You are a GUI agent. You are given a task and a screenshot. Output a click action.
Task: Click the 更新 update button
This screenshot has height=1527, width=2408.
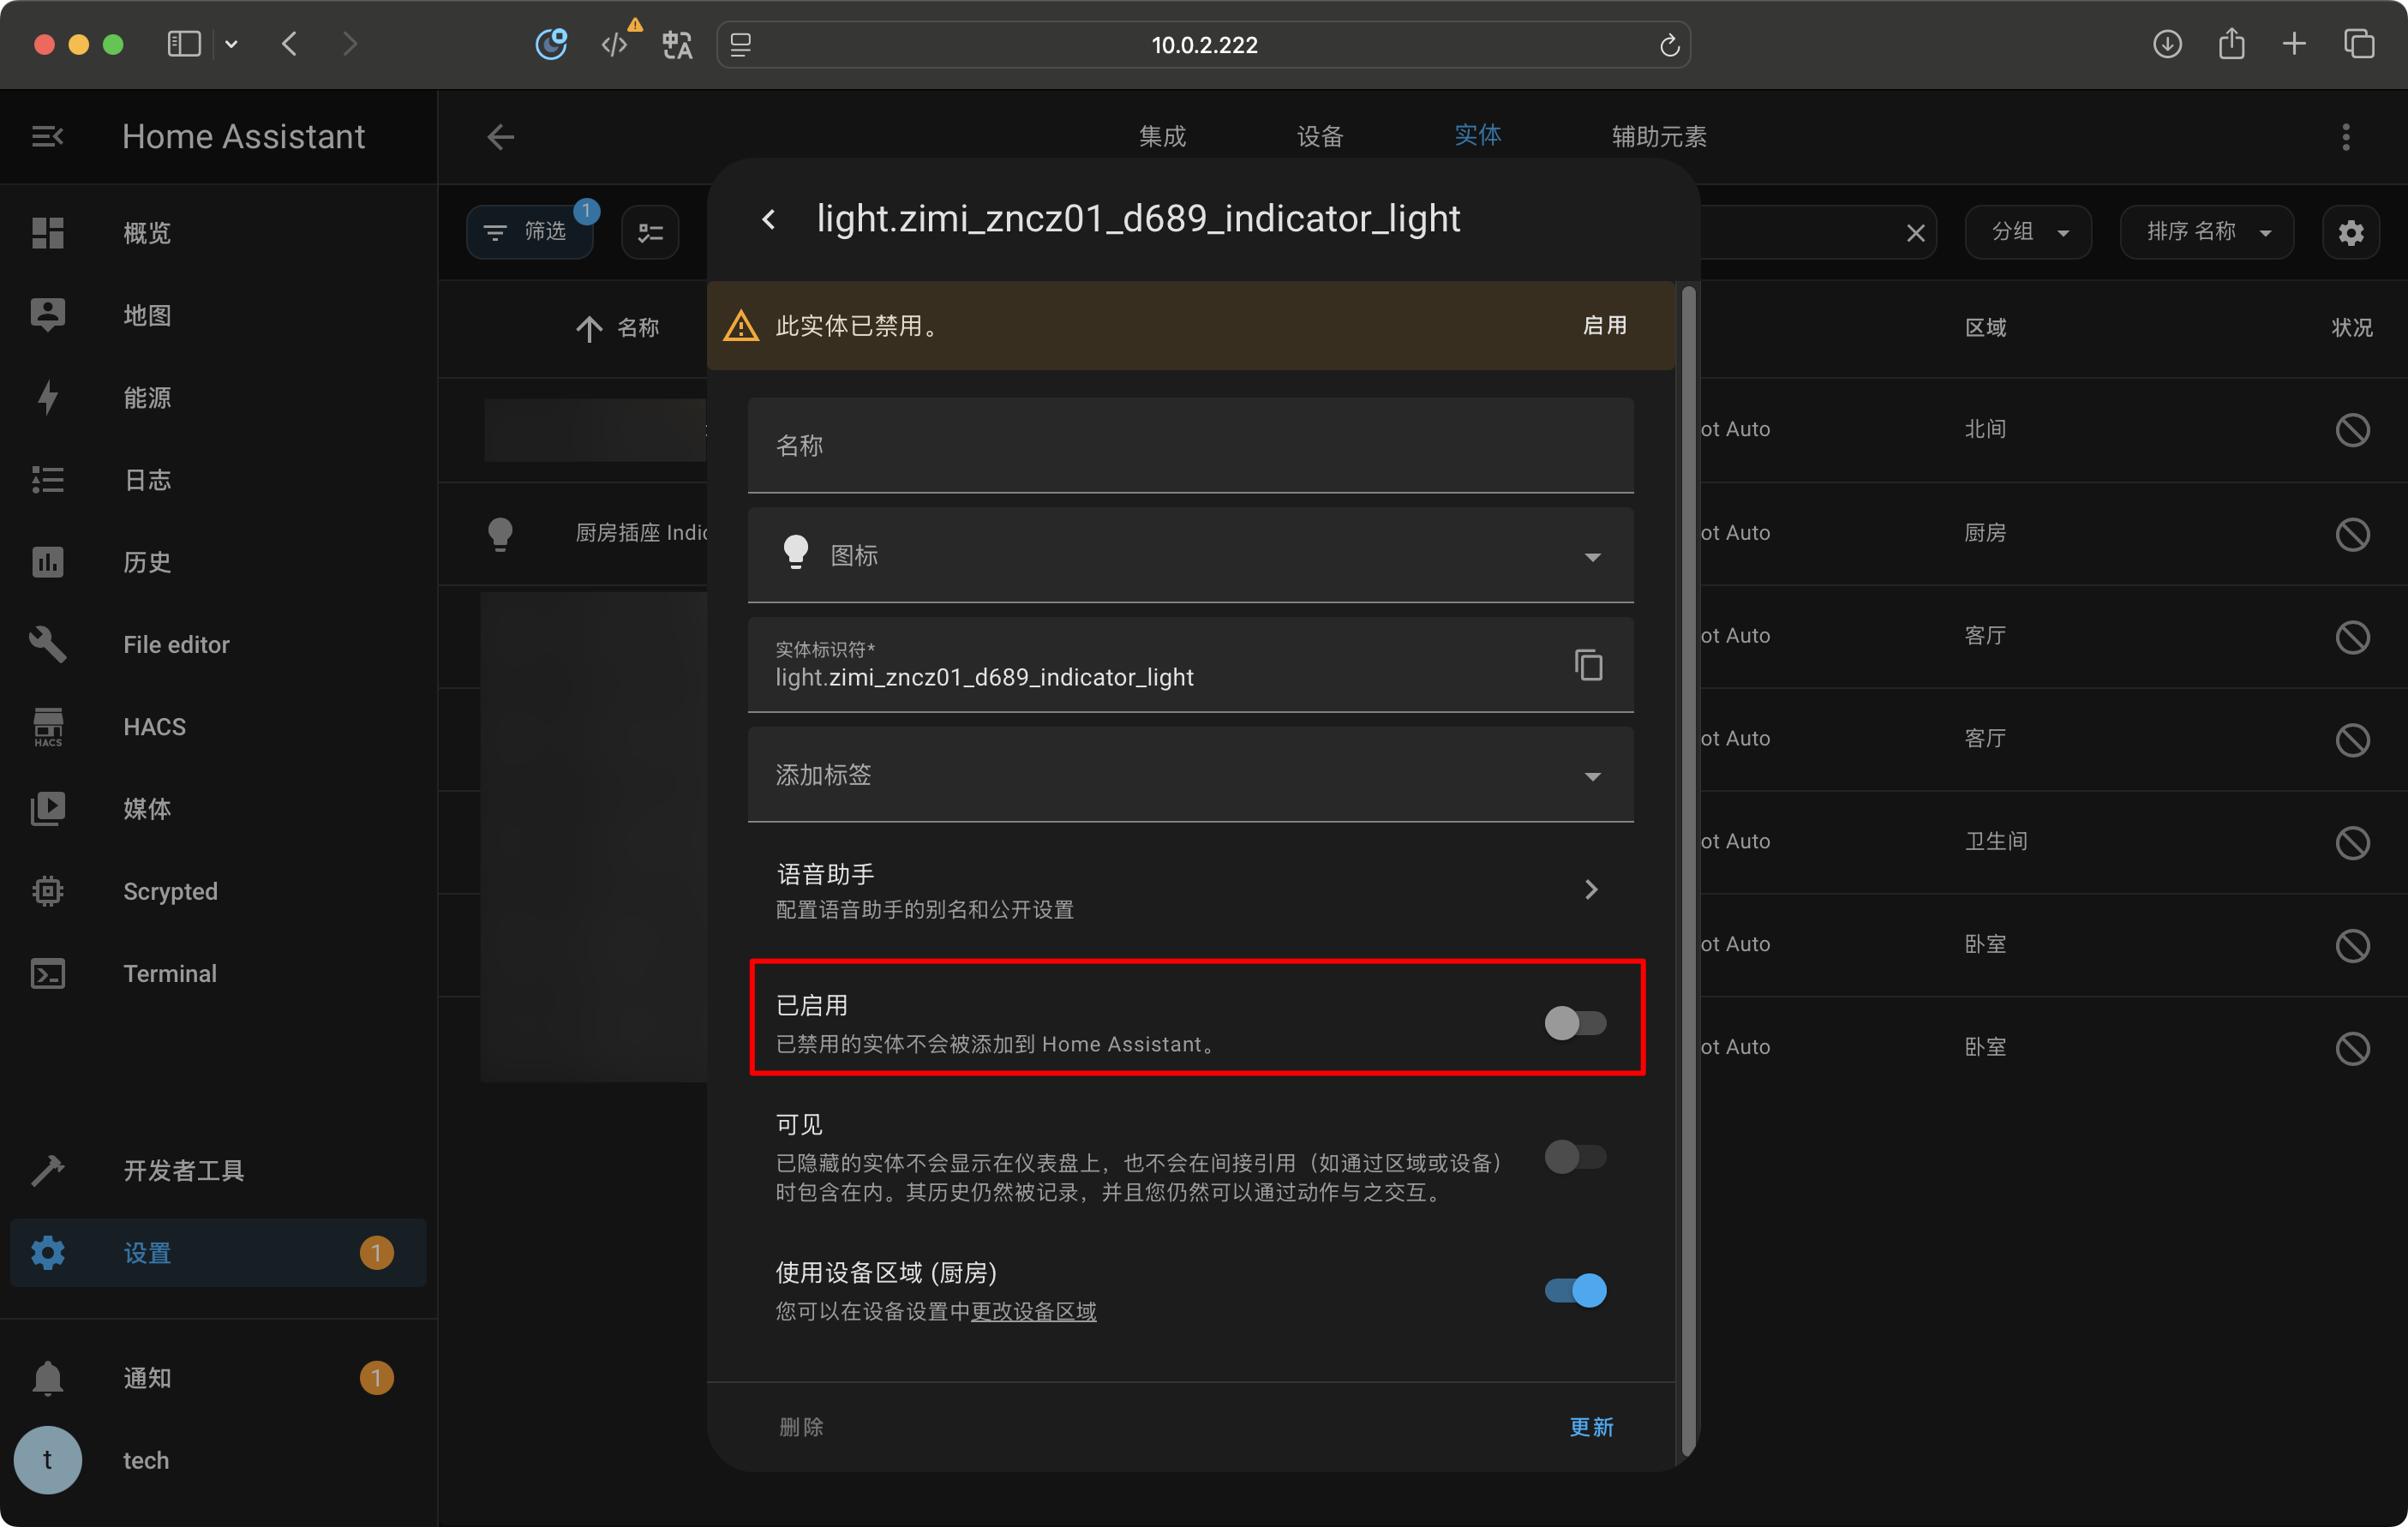coord(1591,1427)
